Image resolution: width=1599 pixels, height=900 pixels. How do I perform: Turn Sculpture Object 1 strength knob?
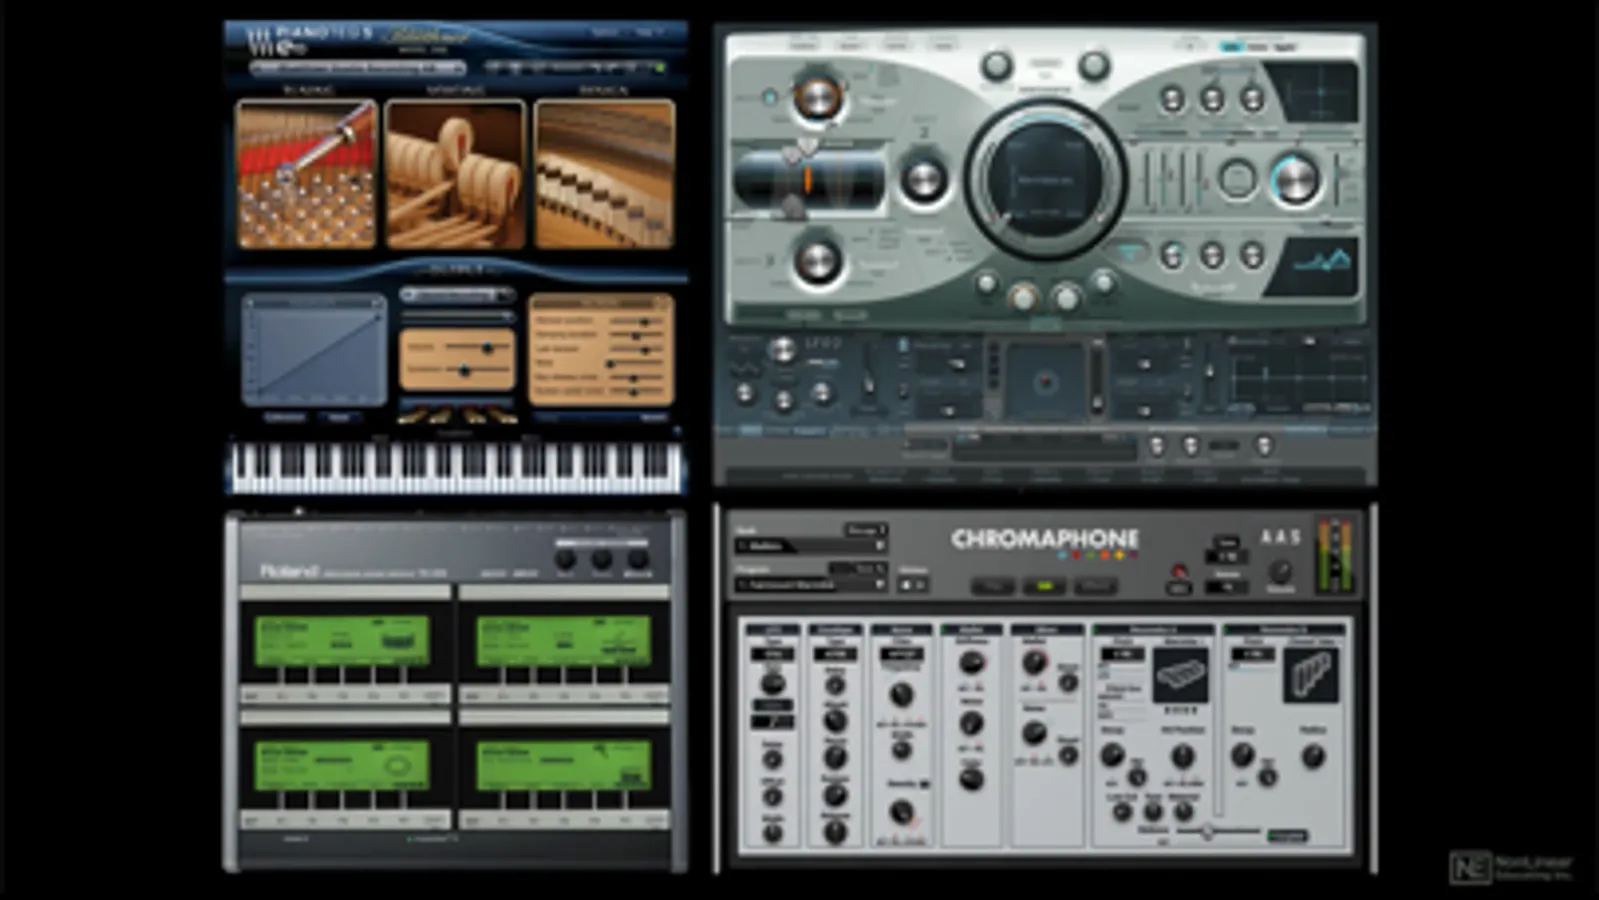(817, 98)
